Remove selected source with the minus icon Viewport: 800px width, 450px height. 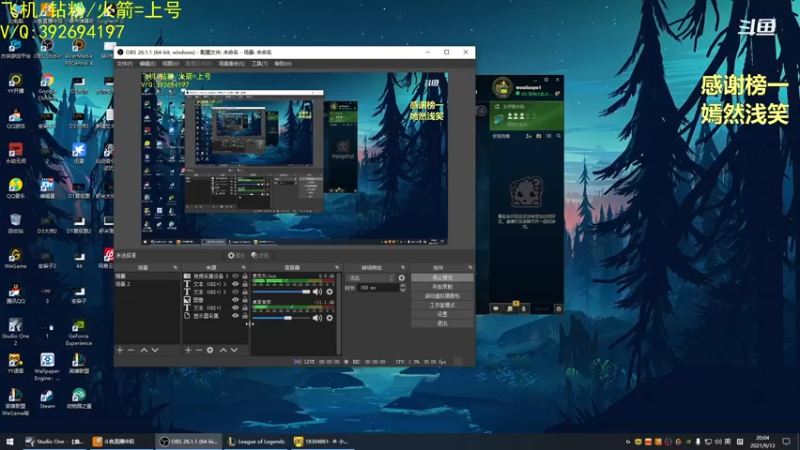(199, 350)
